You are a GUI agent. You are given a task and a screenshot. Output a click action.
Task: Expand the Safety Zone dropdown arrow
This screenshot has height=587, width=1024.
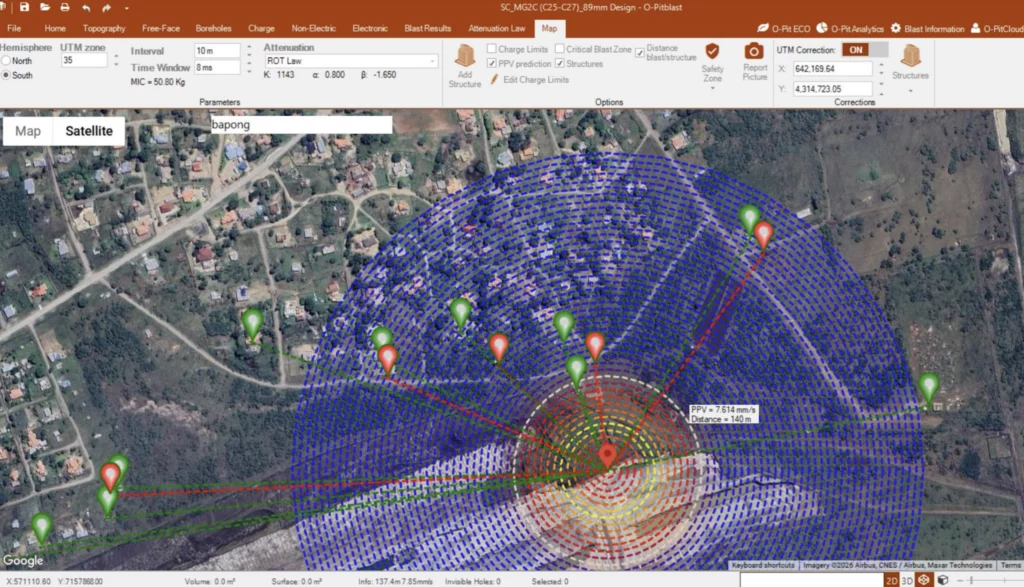(712, 88)
